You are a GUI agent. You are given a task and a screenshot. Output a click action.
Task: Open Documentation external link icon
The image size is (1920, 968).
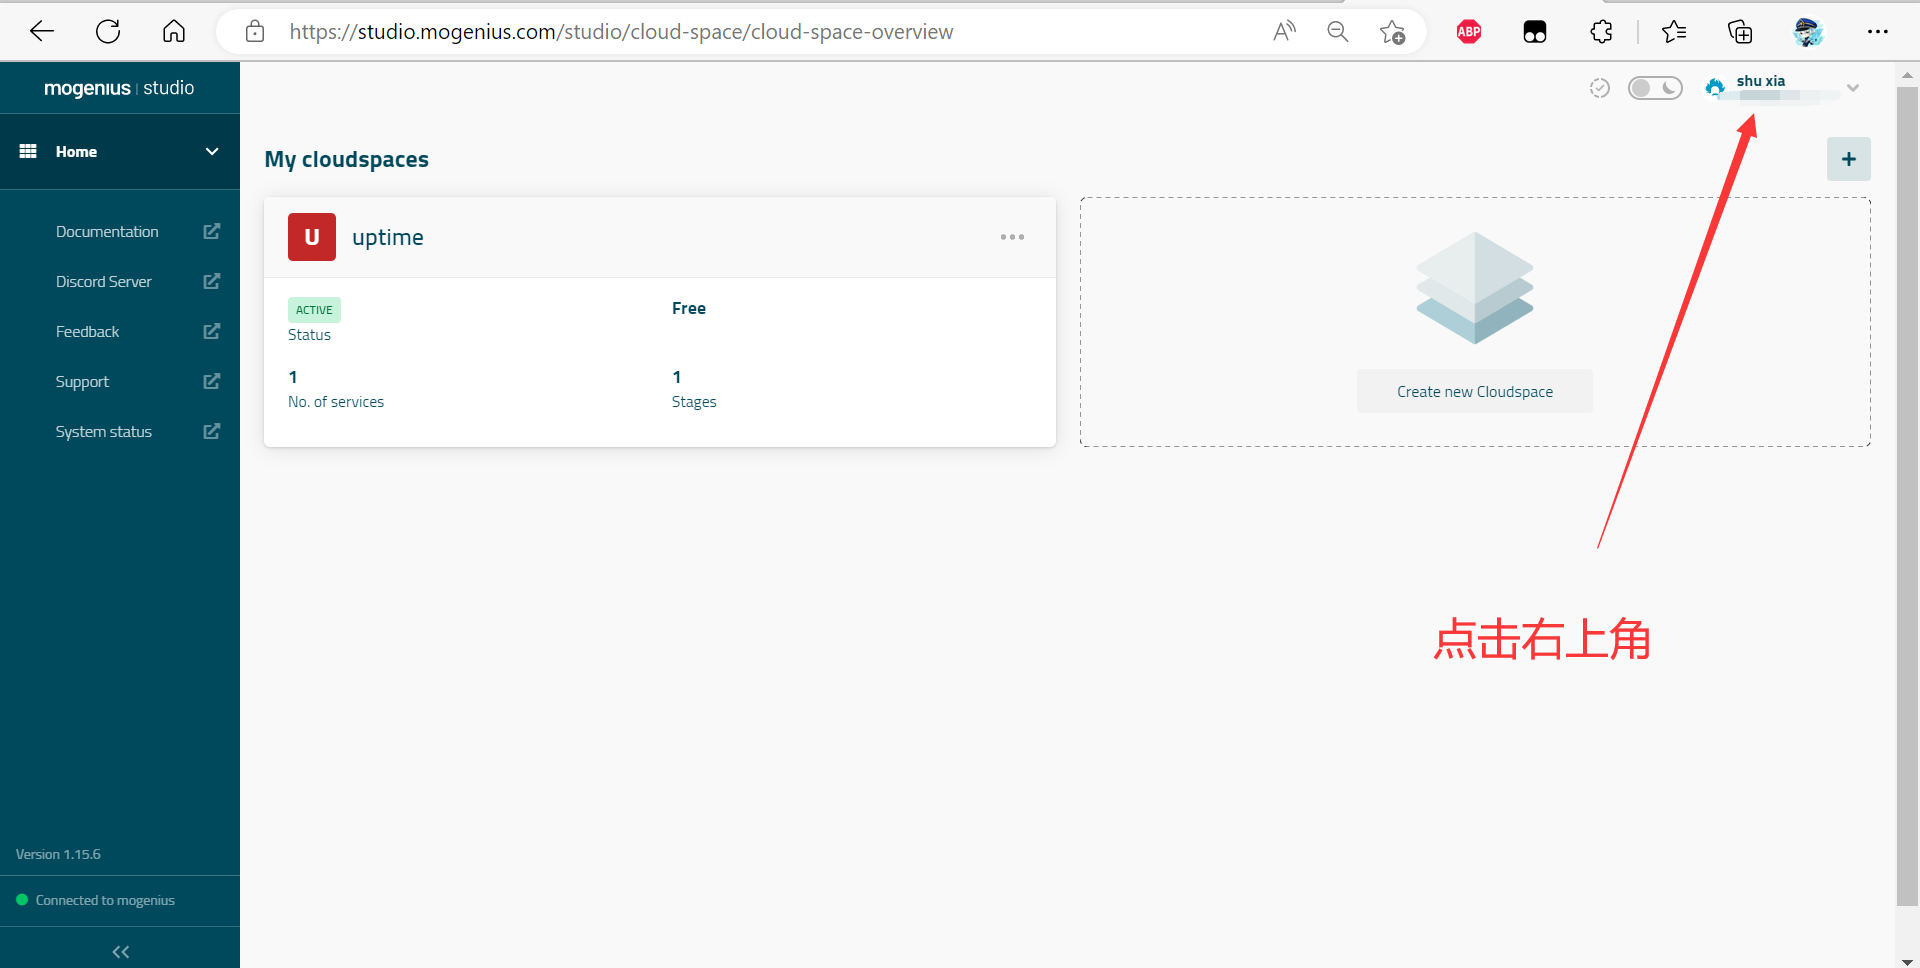tap(211, 231)
